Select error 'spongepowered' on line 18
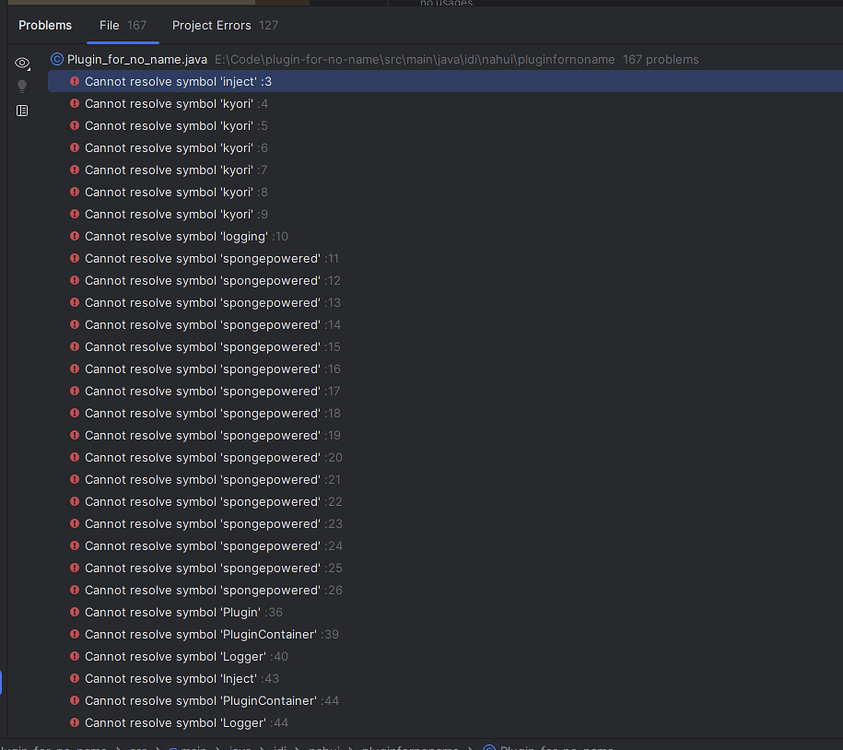The height and width of the screenshot is (750, 843). pyautogui.click(x=446, y=413)
